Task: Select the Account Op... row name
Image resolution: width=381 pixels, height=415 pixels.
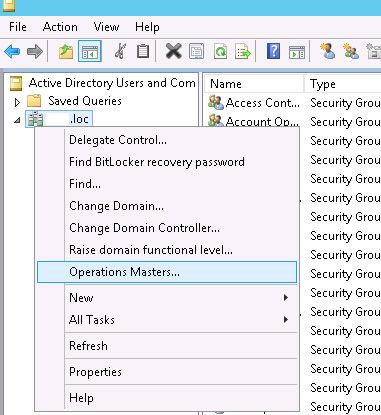Action: (x=262, y=121)
